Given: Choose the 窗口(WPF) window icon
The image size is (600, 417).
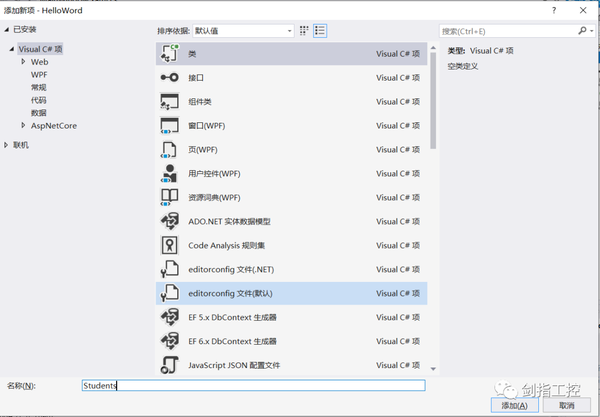Looking at the screenshot, I should click(x=170, y=126).
